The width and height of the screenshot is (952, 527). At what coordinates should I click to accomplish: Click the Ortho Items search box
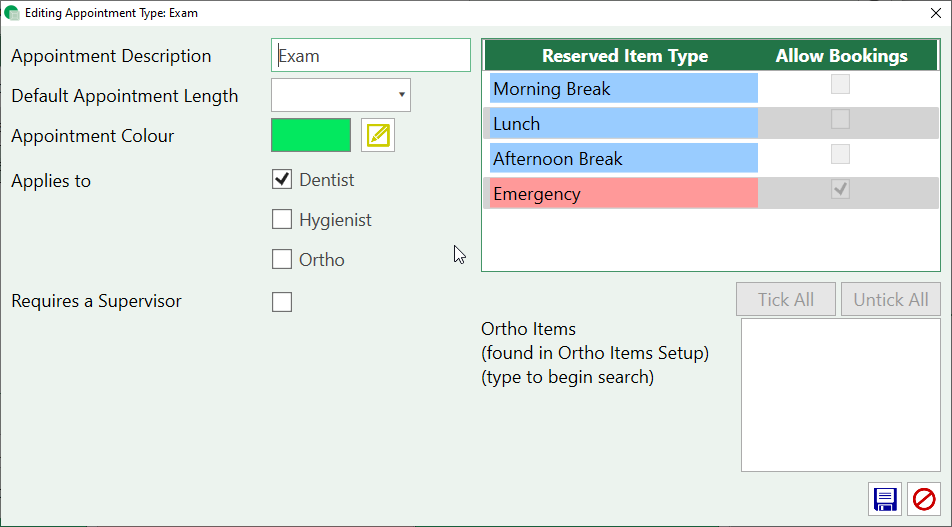point(840,395)
